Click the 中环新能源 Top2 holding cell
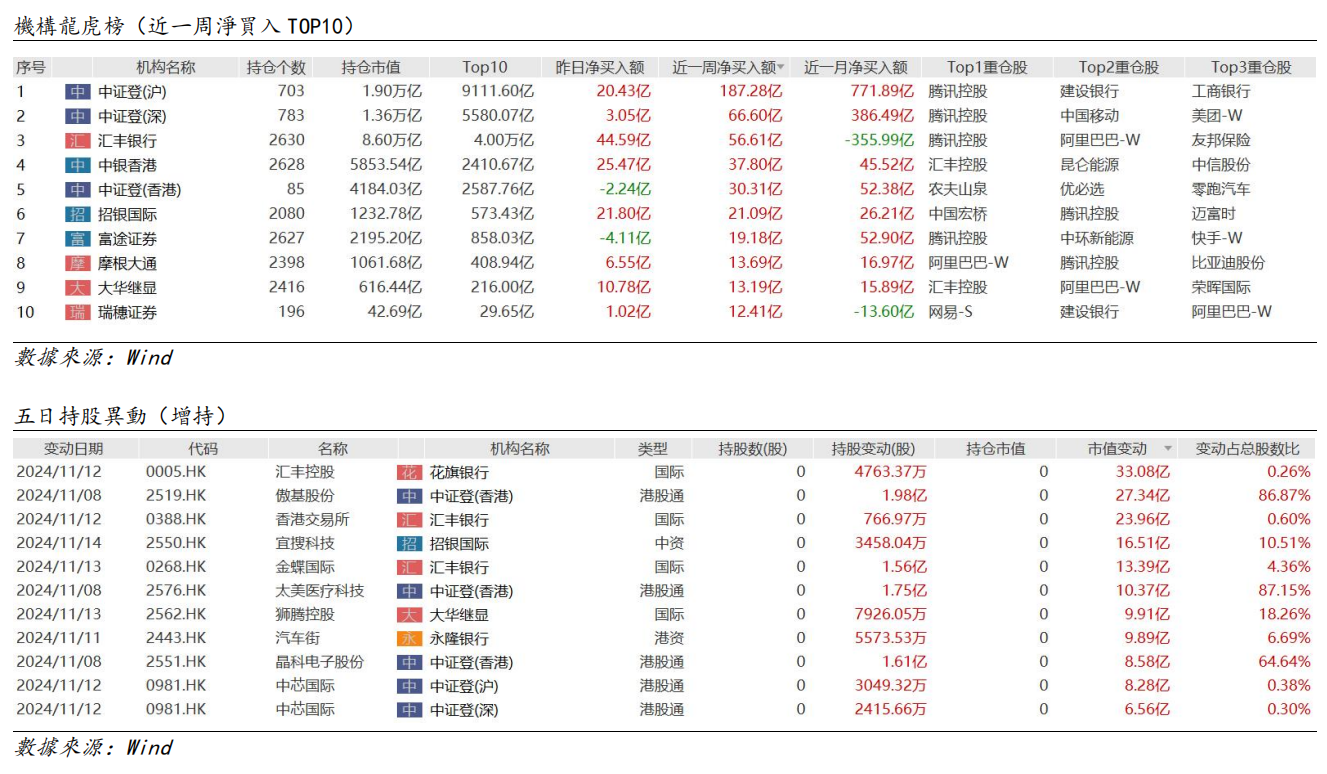 [1097, 238]
